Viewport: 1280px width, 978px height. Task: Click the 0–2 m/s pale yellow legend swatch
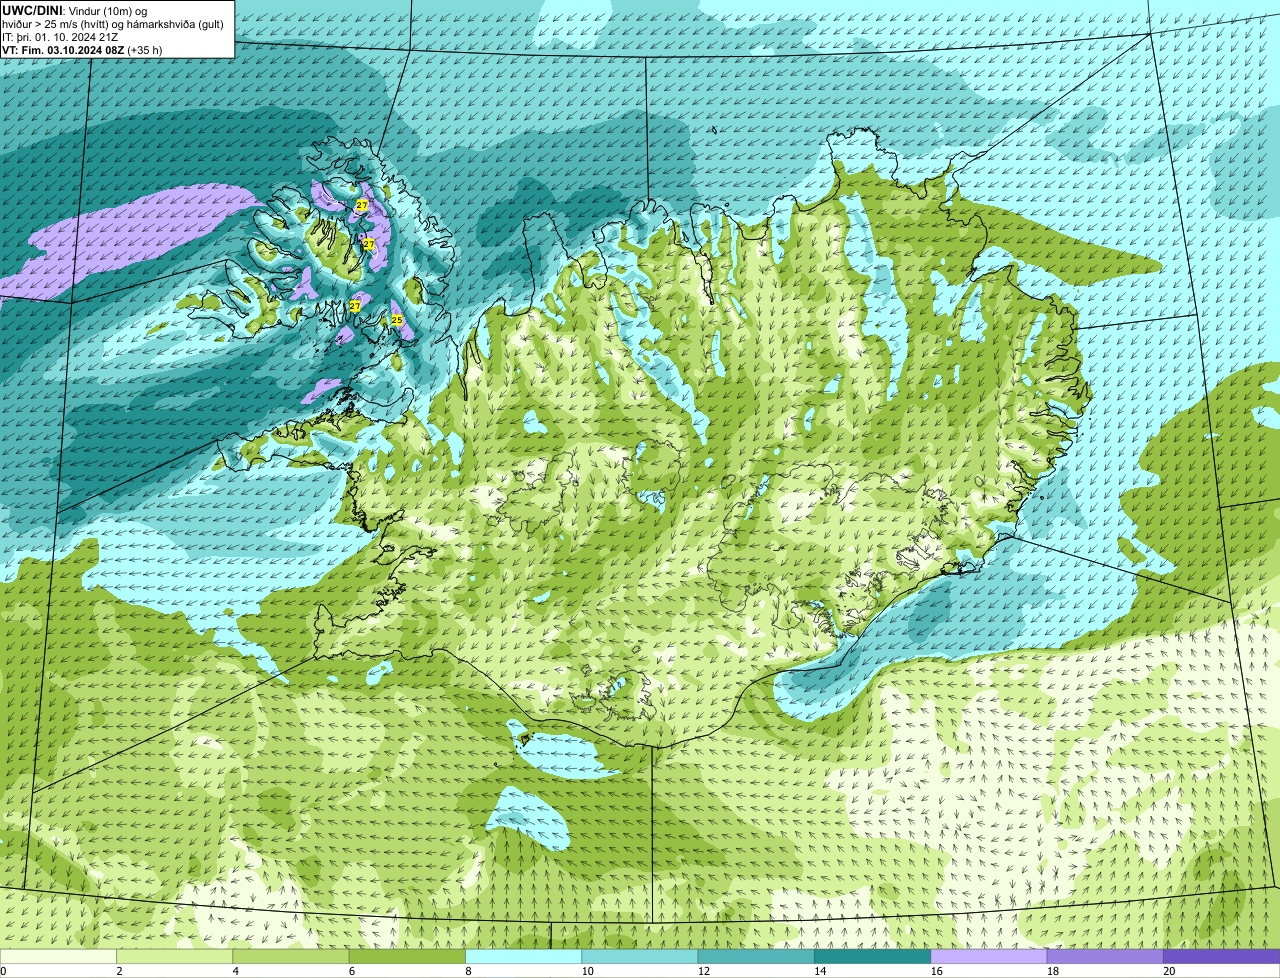pyautogui.click(x=58, y=957)
